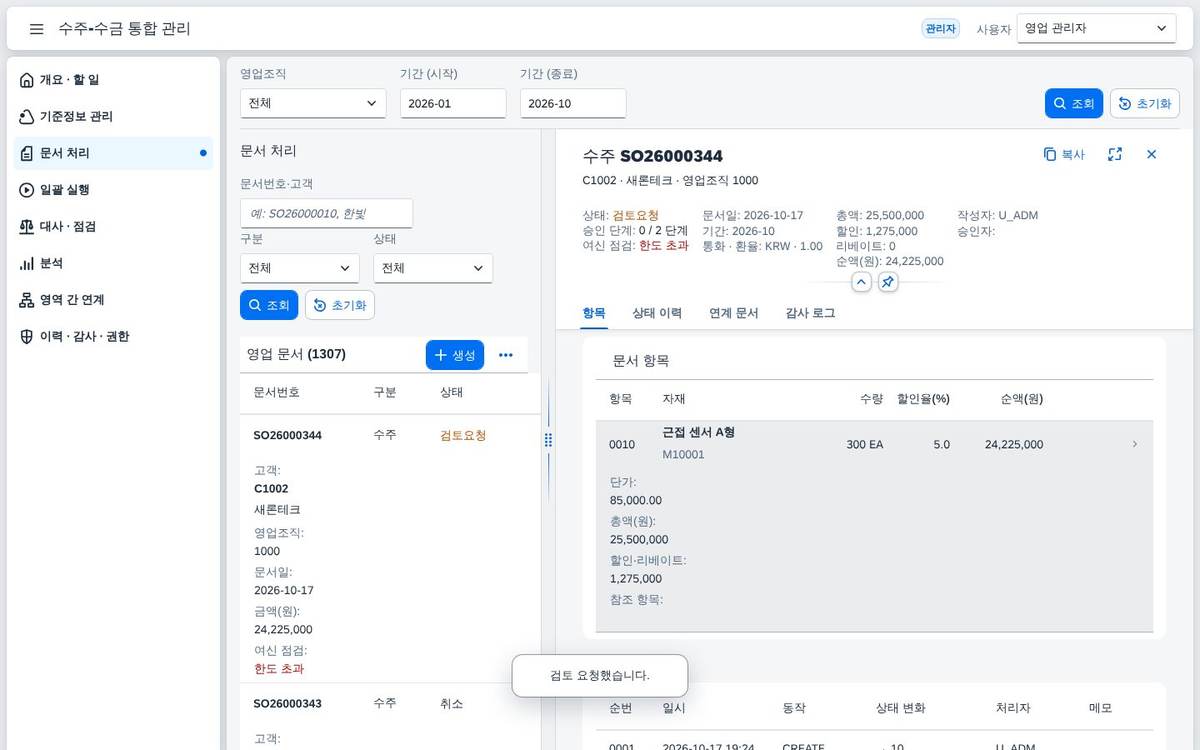This screenshot has width=1200, height=750.
Task: Enter full screen for document detail
Action: 1115,154
